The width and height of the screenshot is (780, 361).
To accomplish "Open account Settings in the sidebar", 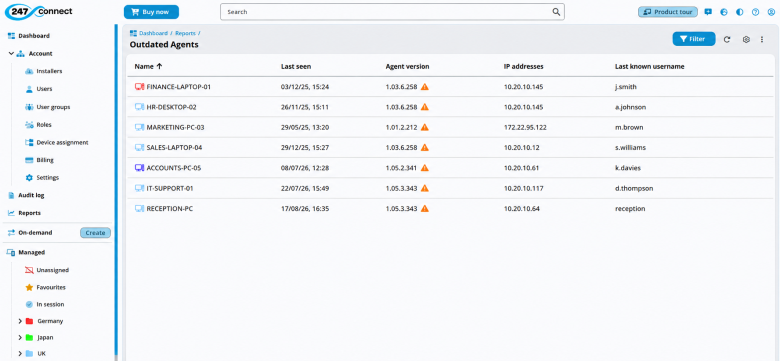I will pyautogui.click(x=42, y=178).
